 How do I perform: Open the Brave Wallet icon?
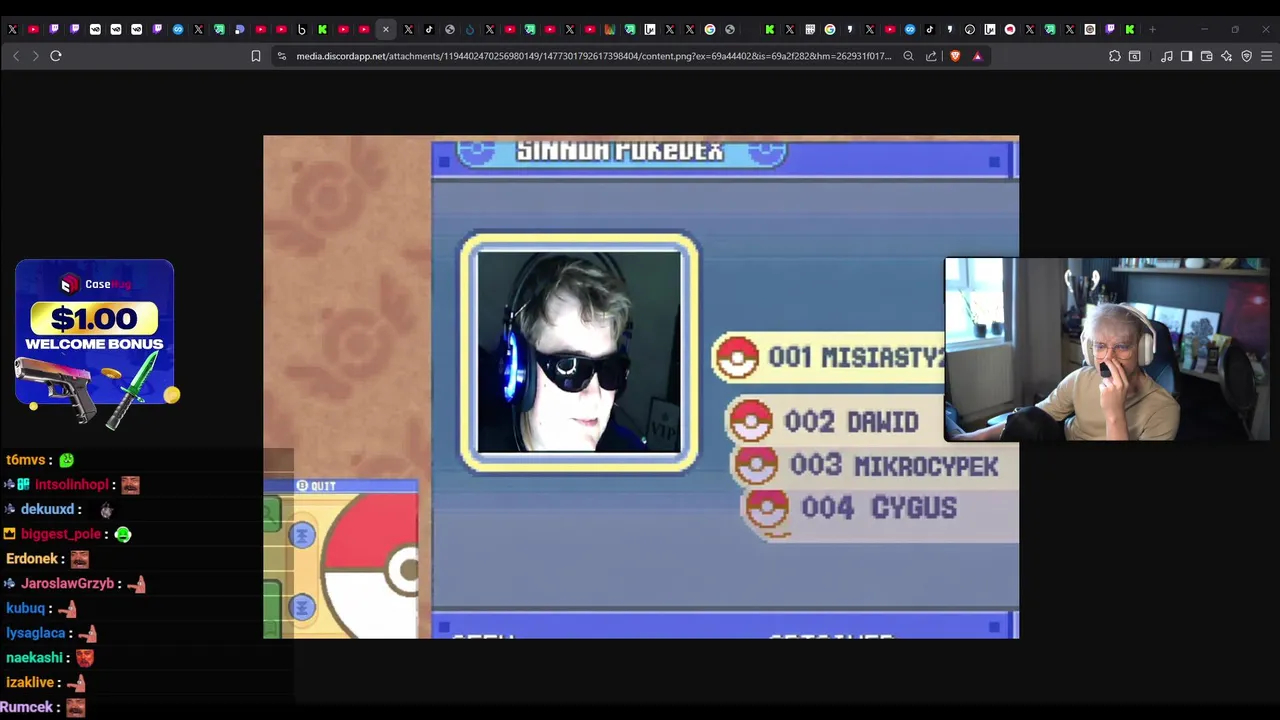pyautogui.click(x=1207, y=56)
